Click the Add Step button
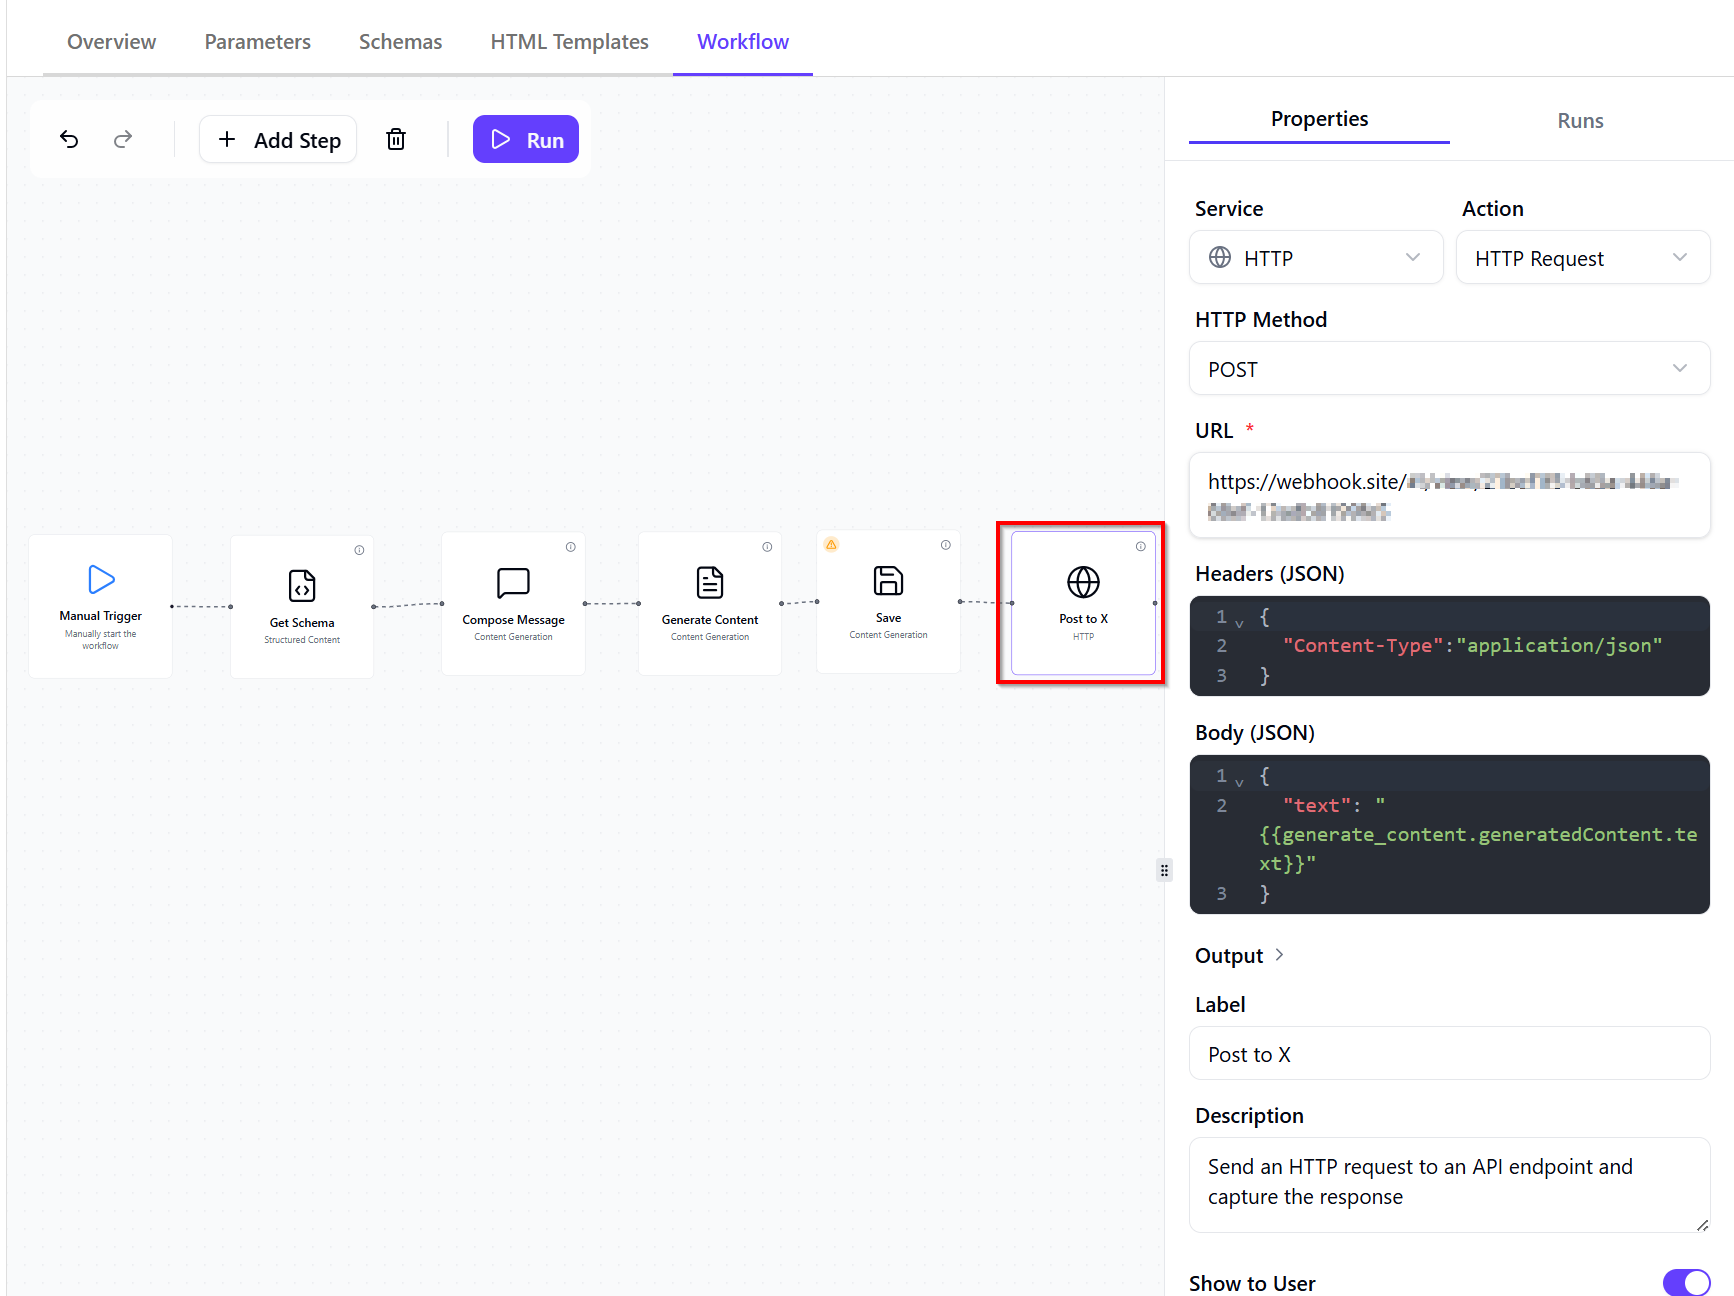 279,140
